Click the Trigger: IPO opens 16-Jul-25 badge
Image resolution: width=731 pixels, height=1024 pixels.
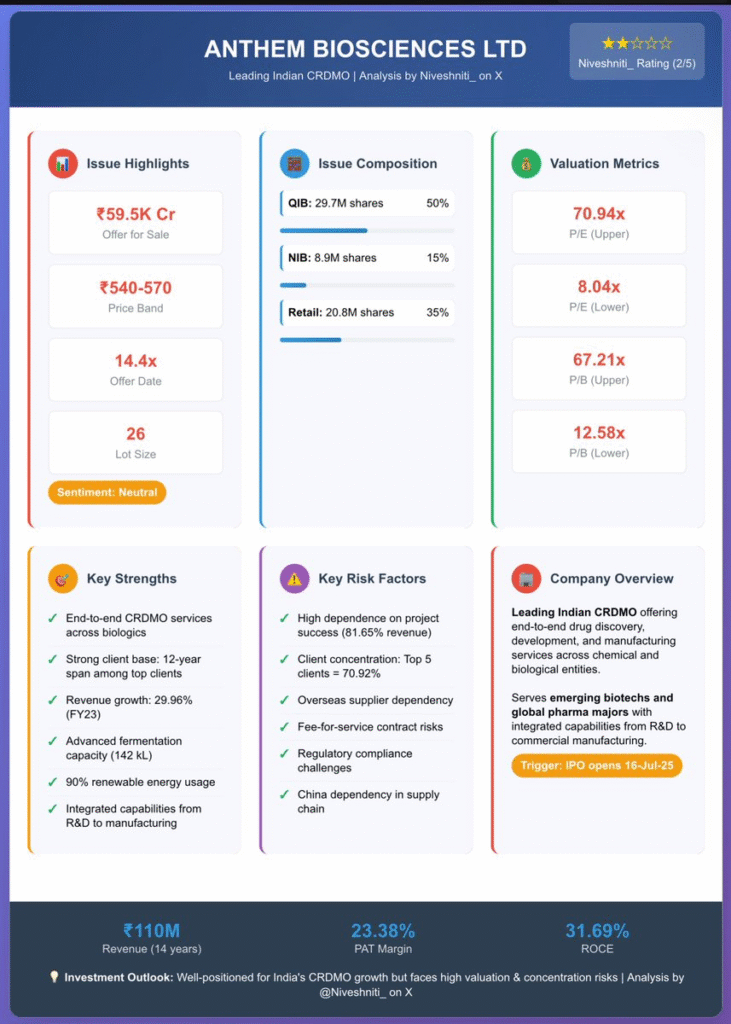(596, 766)
